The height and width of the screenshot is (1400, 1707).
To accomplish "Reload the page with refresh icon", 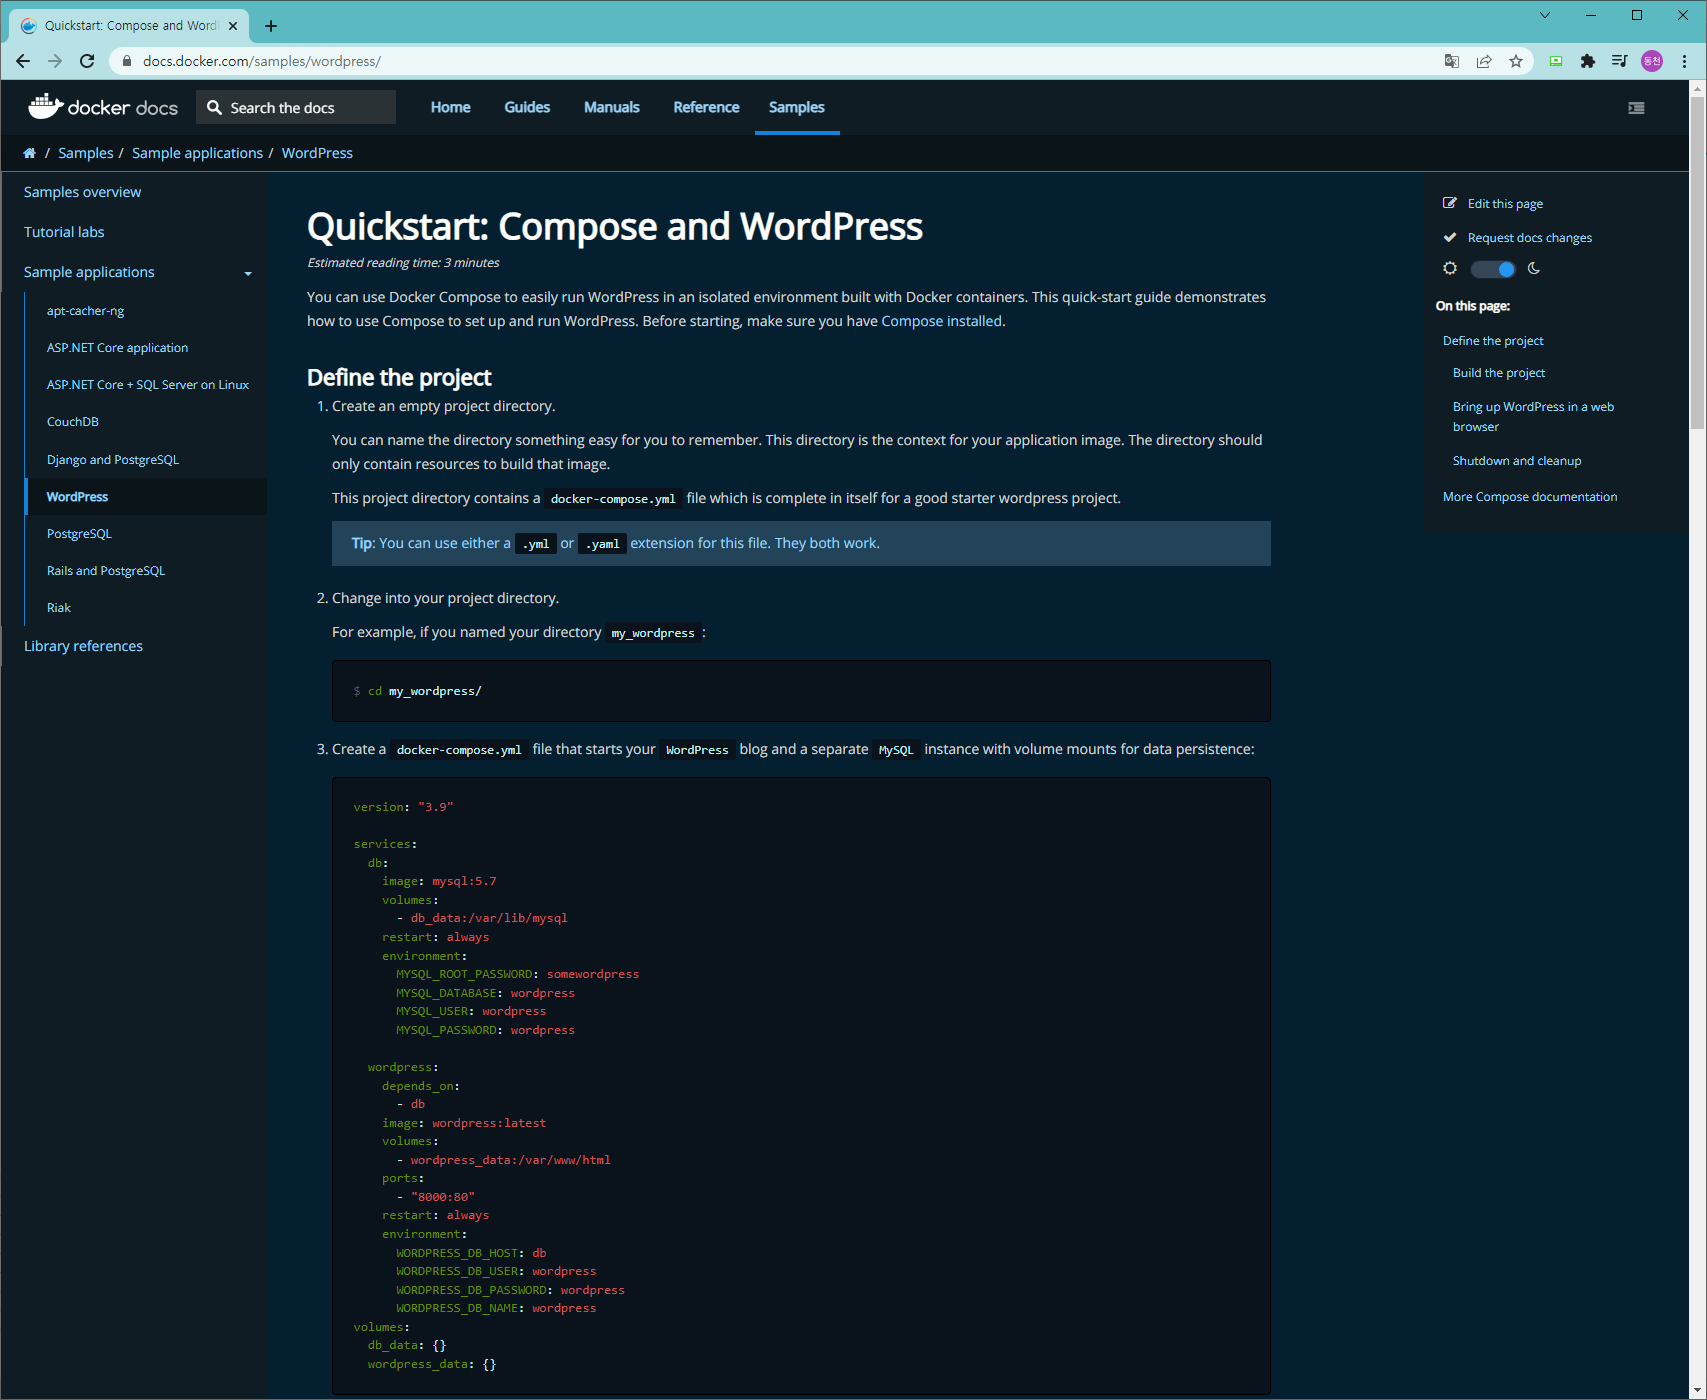I will (x=87, y=61).
